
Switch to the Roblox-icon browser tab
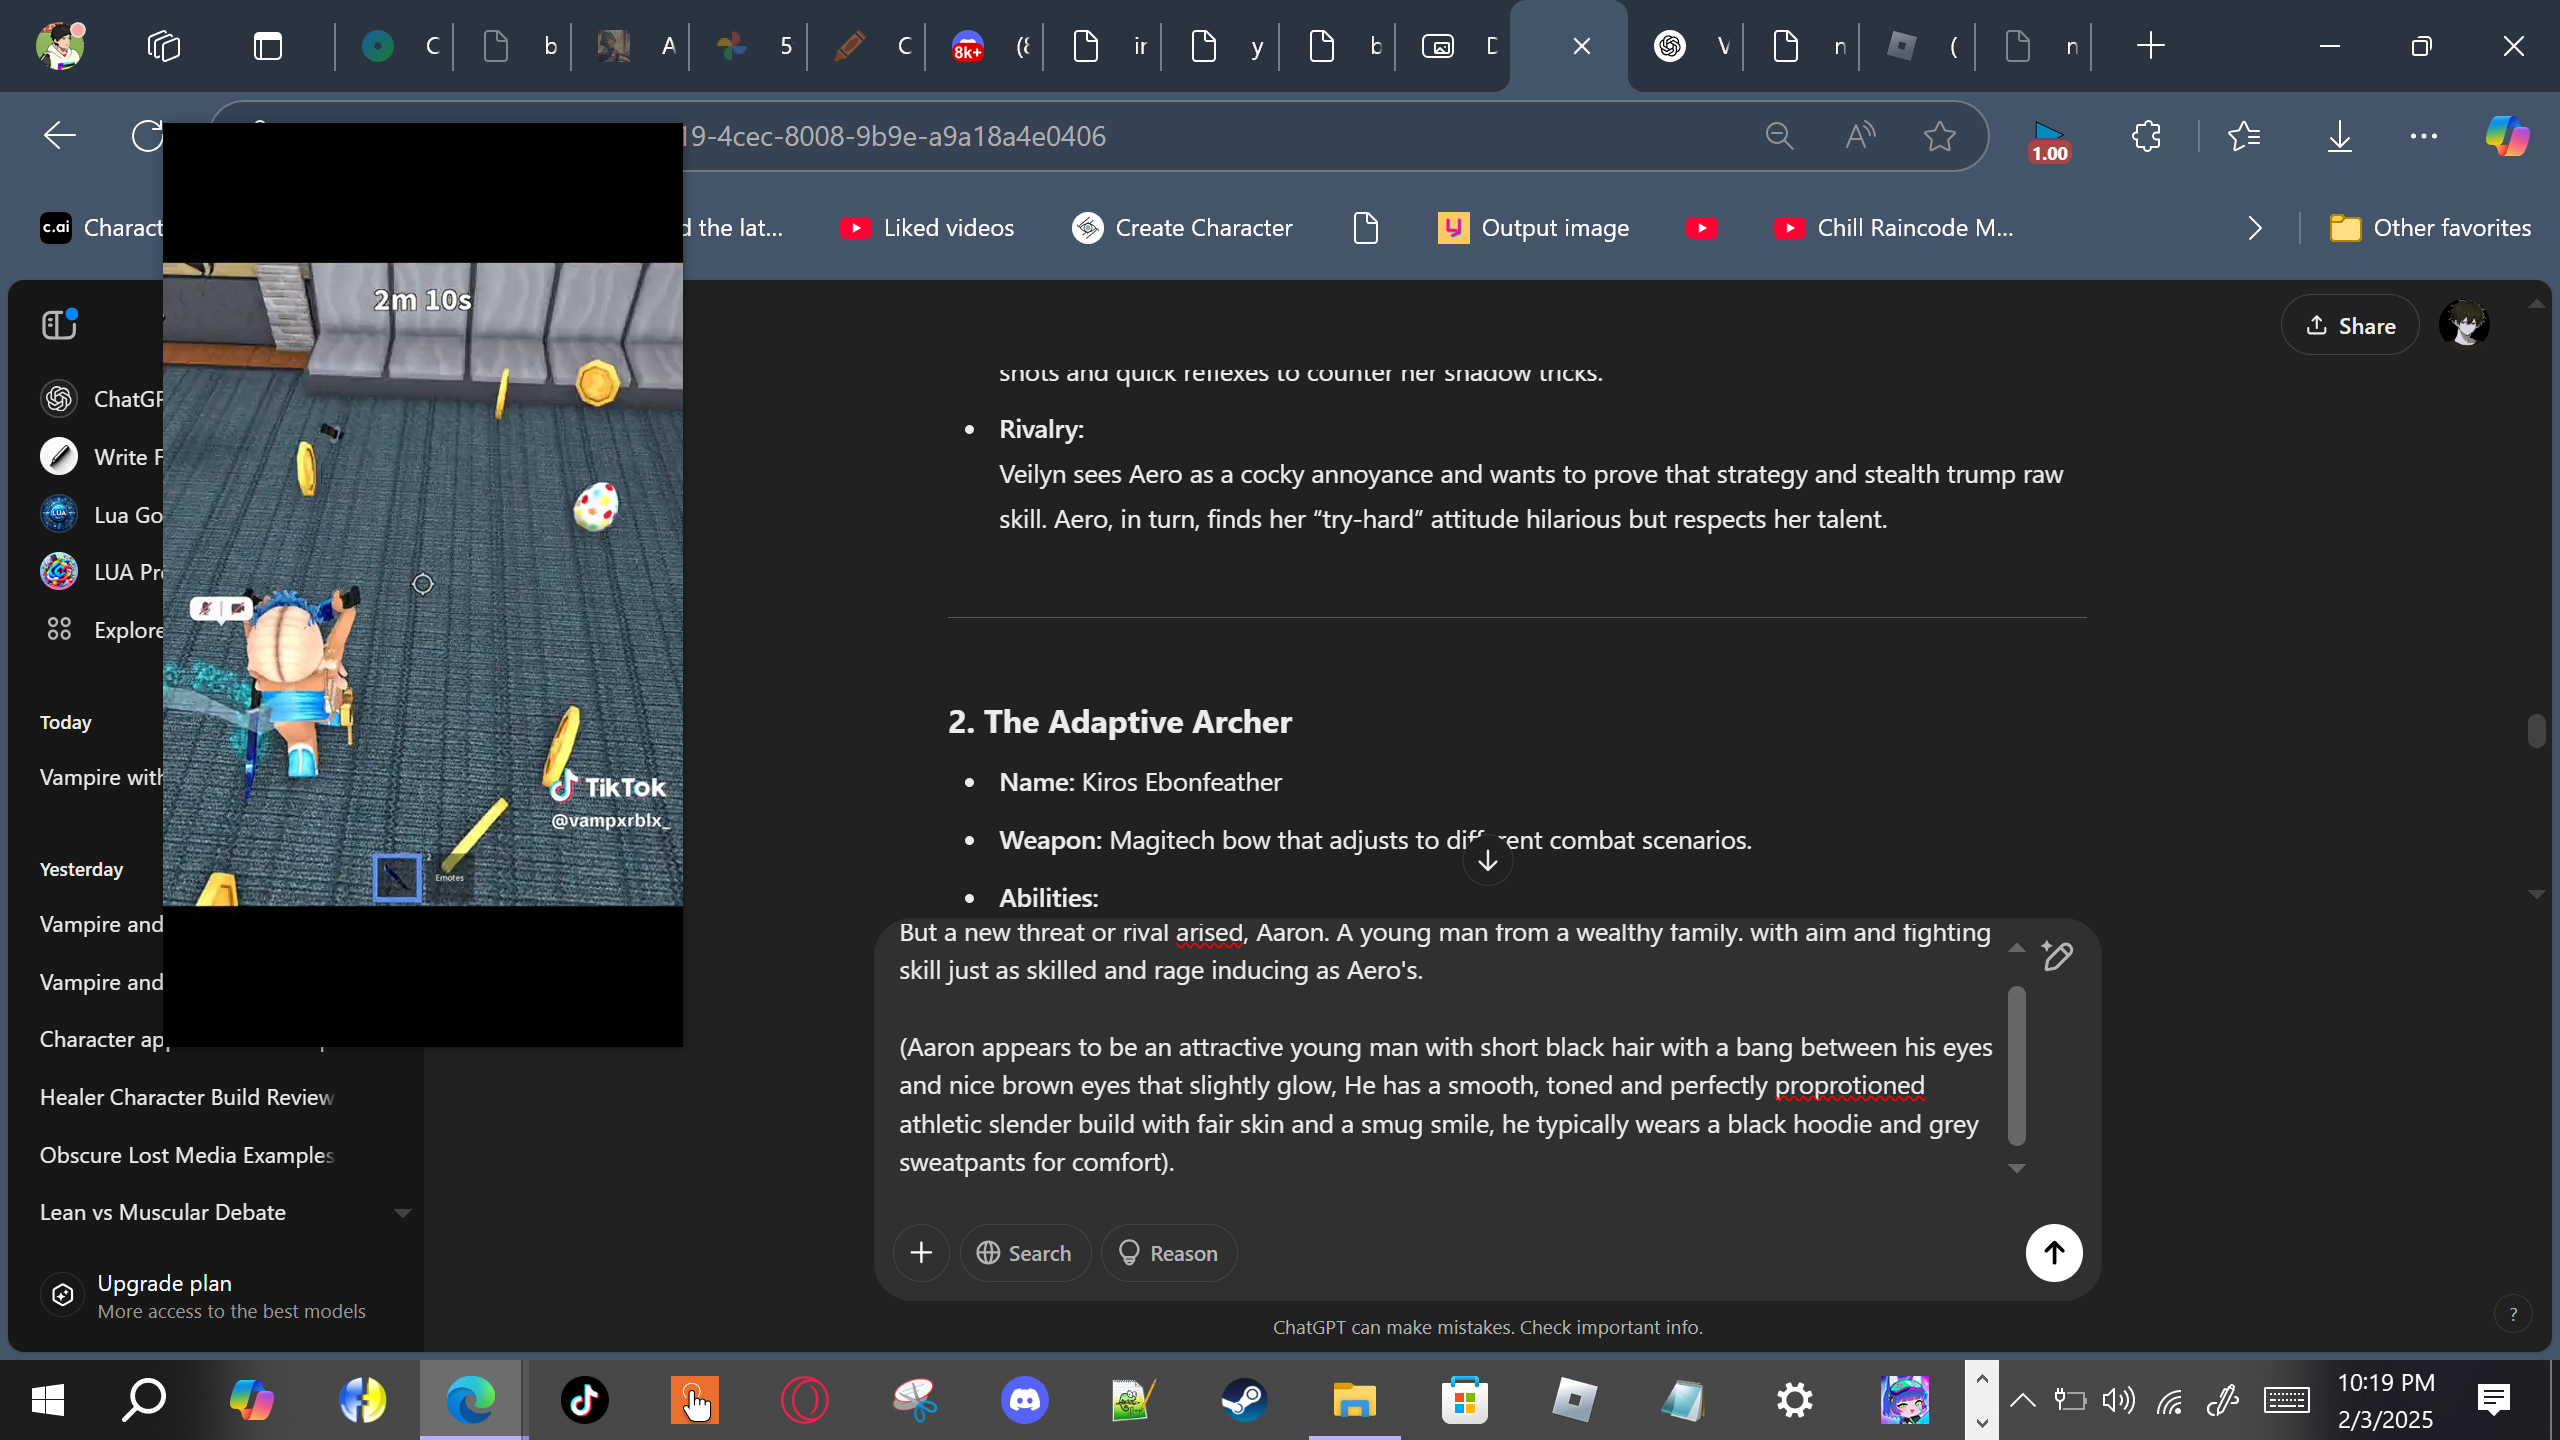[x=1917, y=46]
